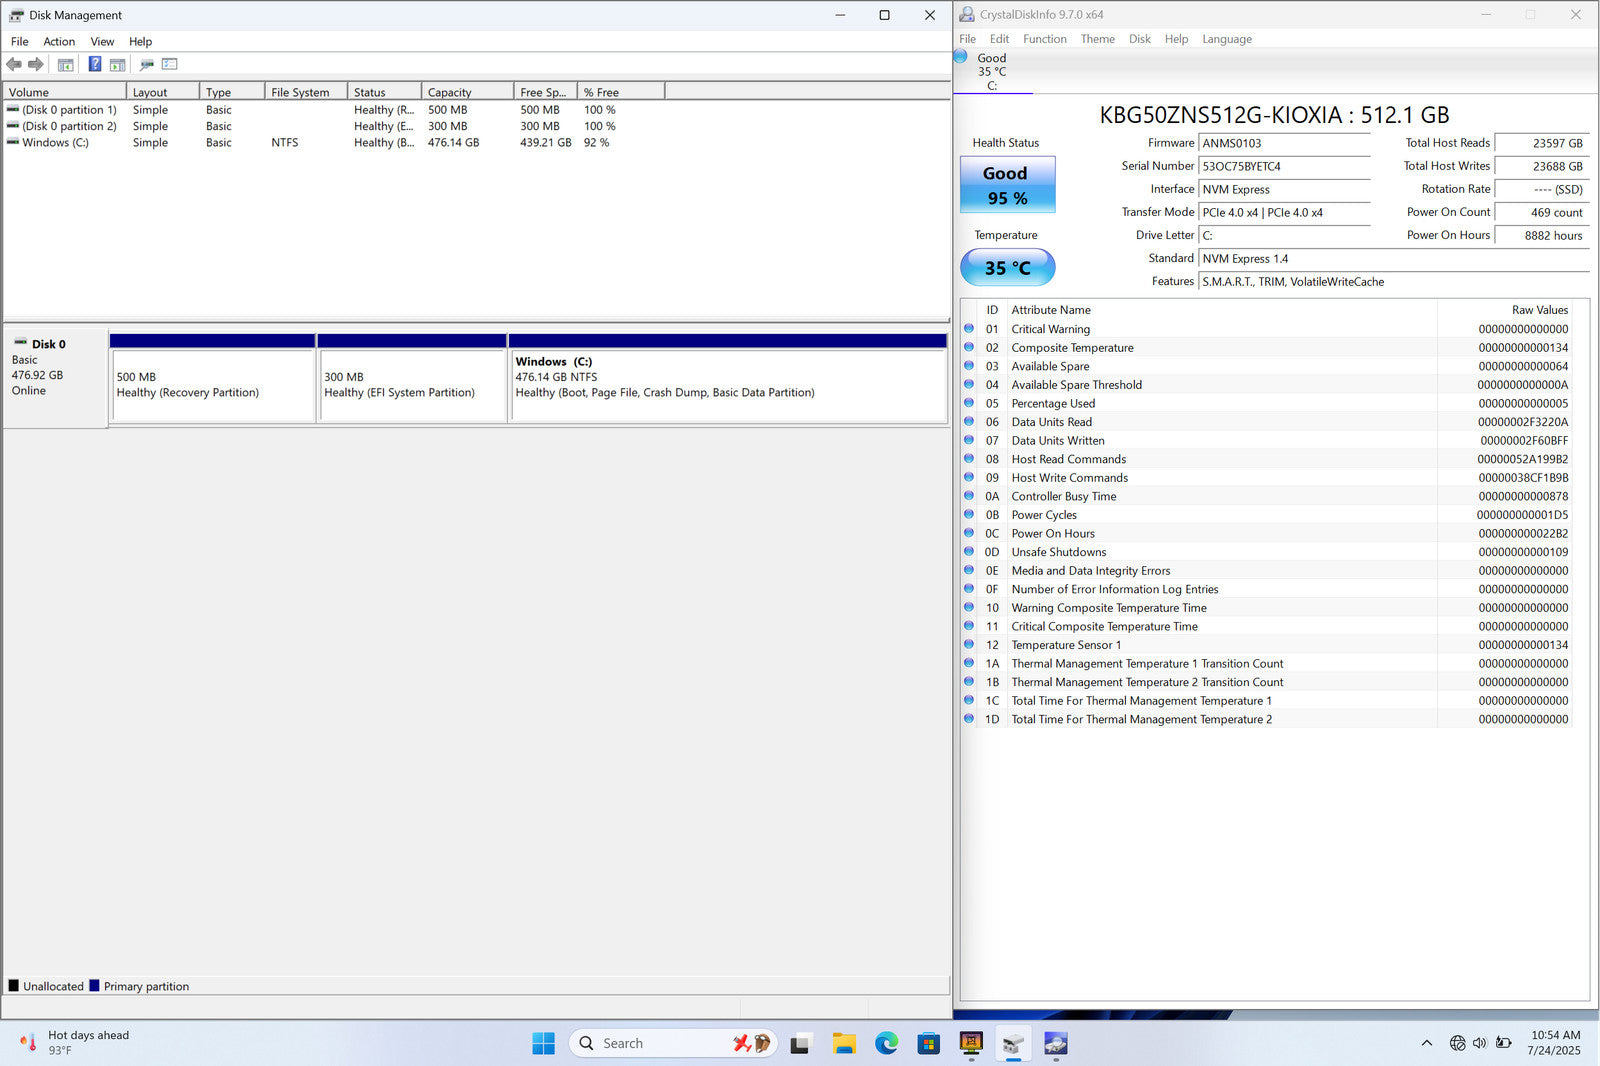Select the Composite Temperature attribute row
Image resolution: width=1600 pixels, height=1066 pixels.
[1266, 347]
